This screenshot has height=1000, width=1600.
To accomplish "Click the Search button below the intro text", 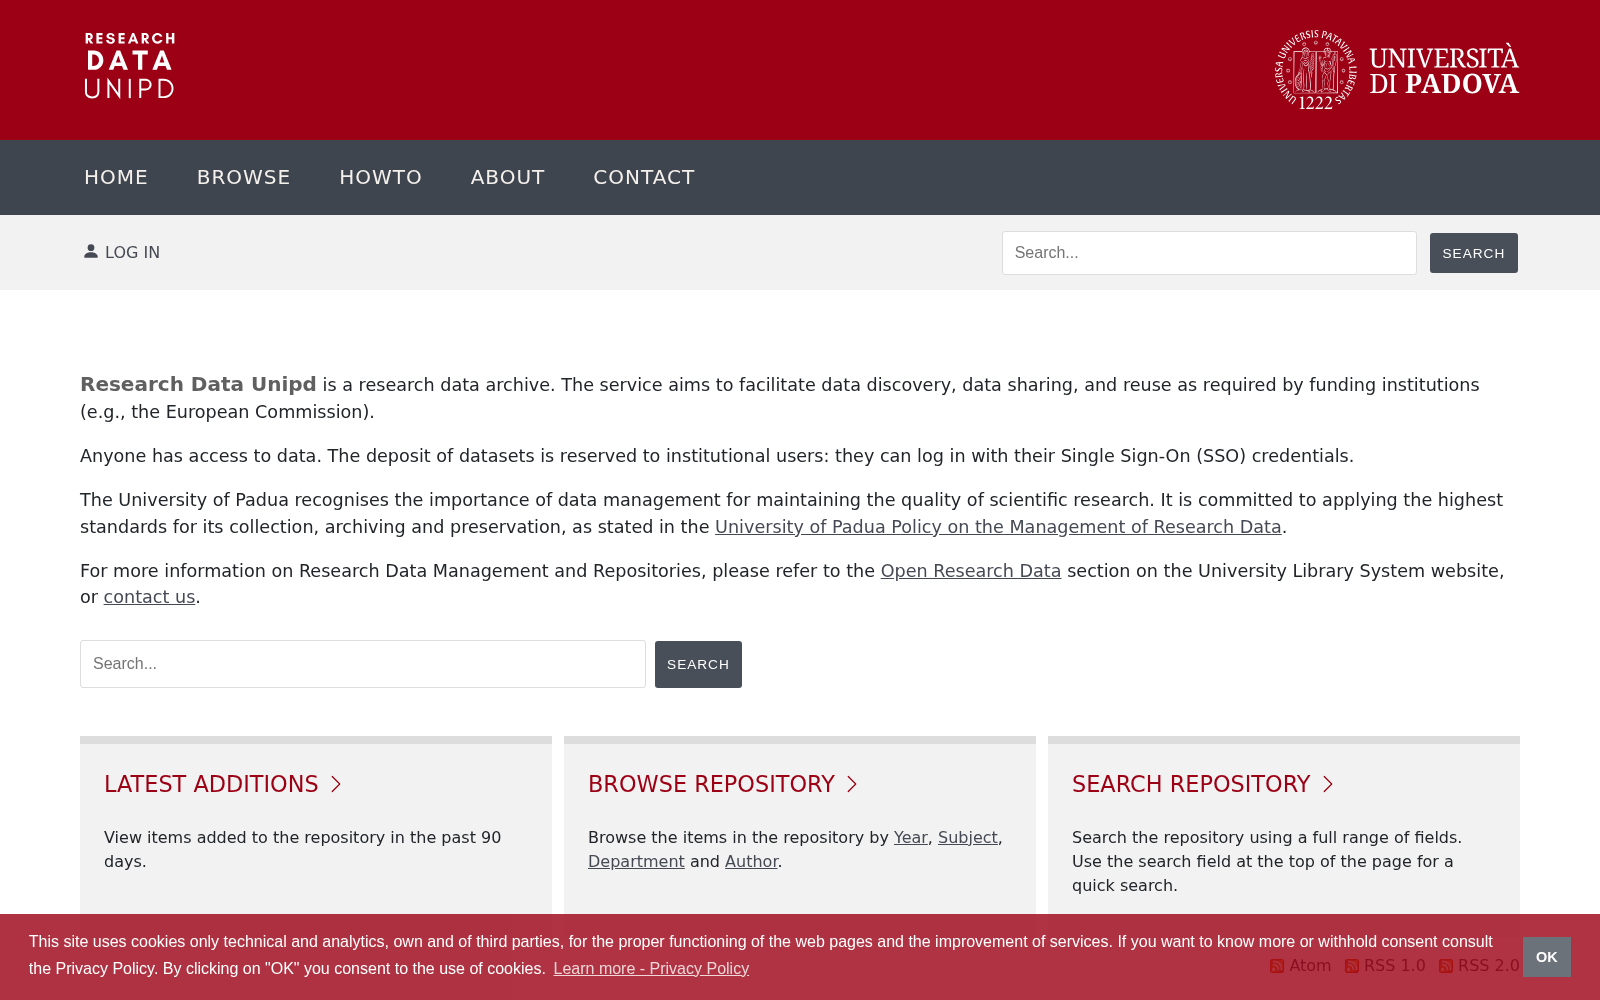I will (x=698, y=664).
